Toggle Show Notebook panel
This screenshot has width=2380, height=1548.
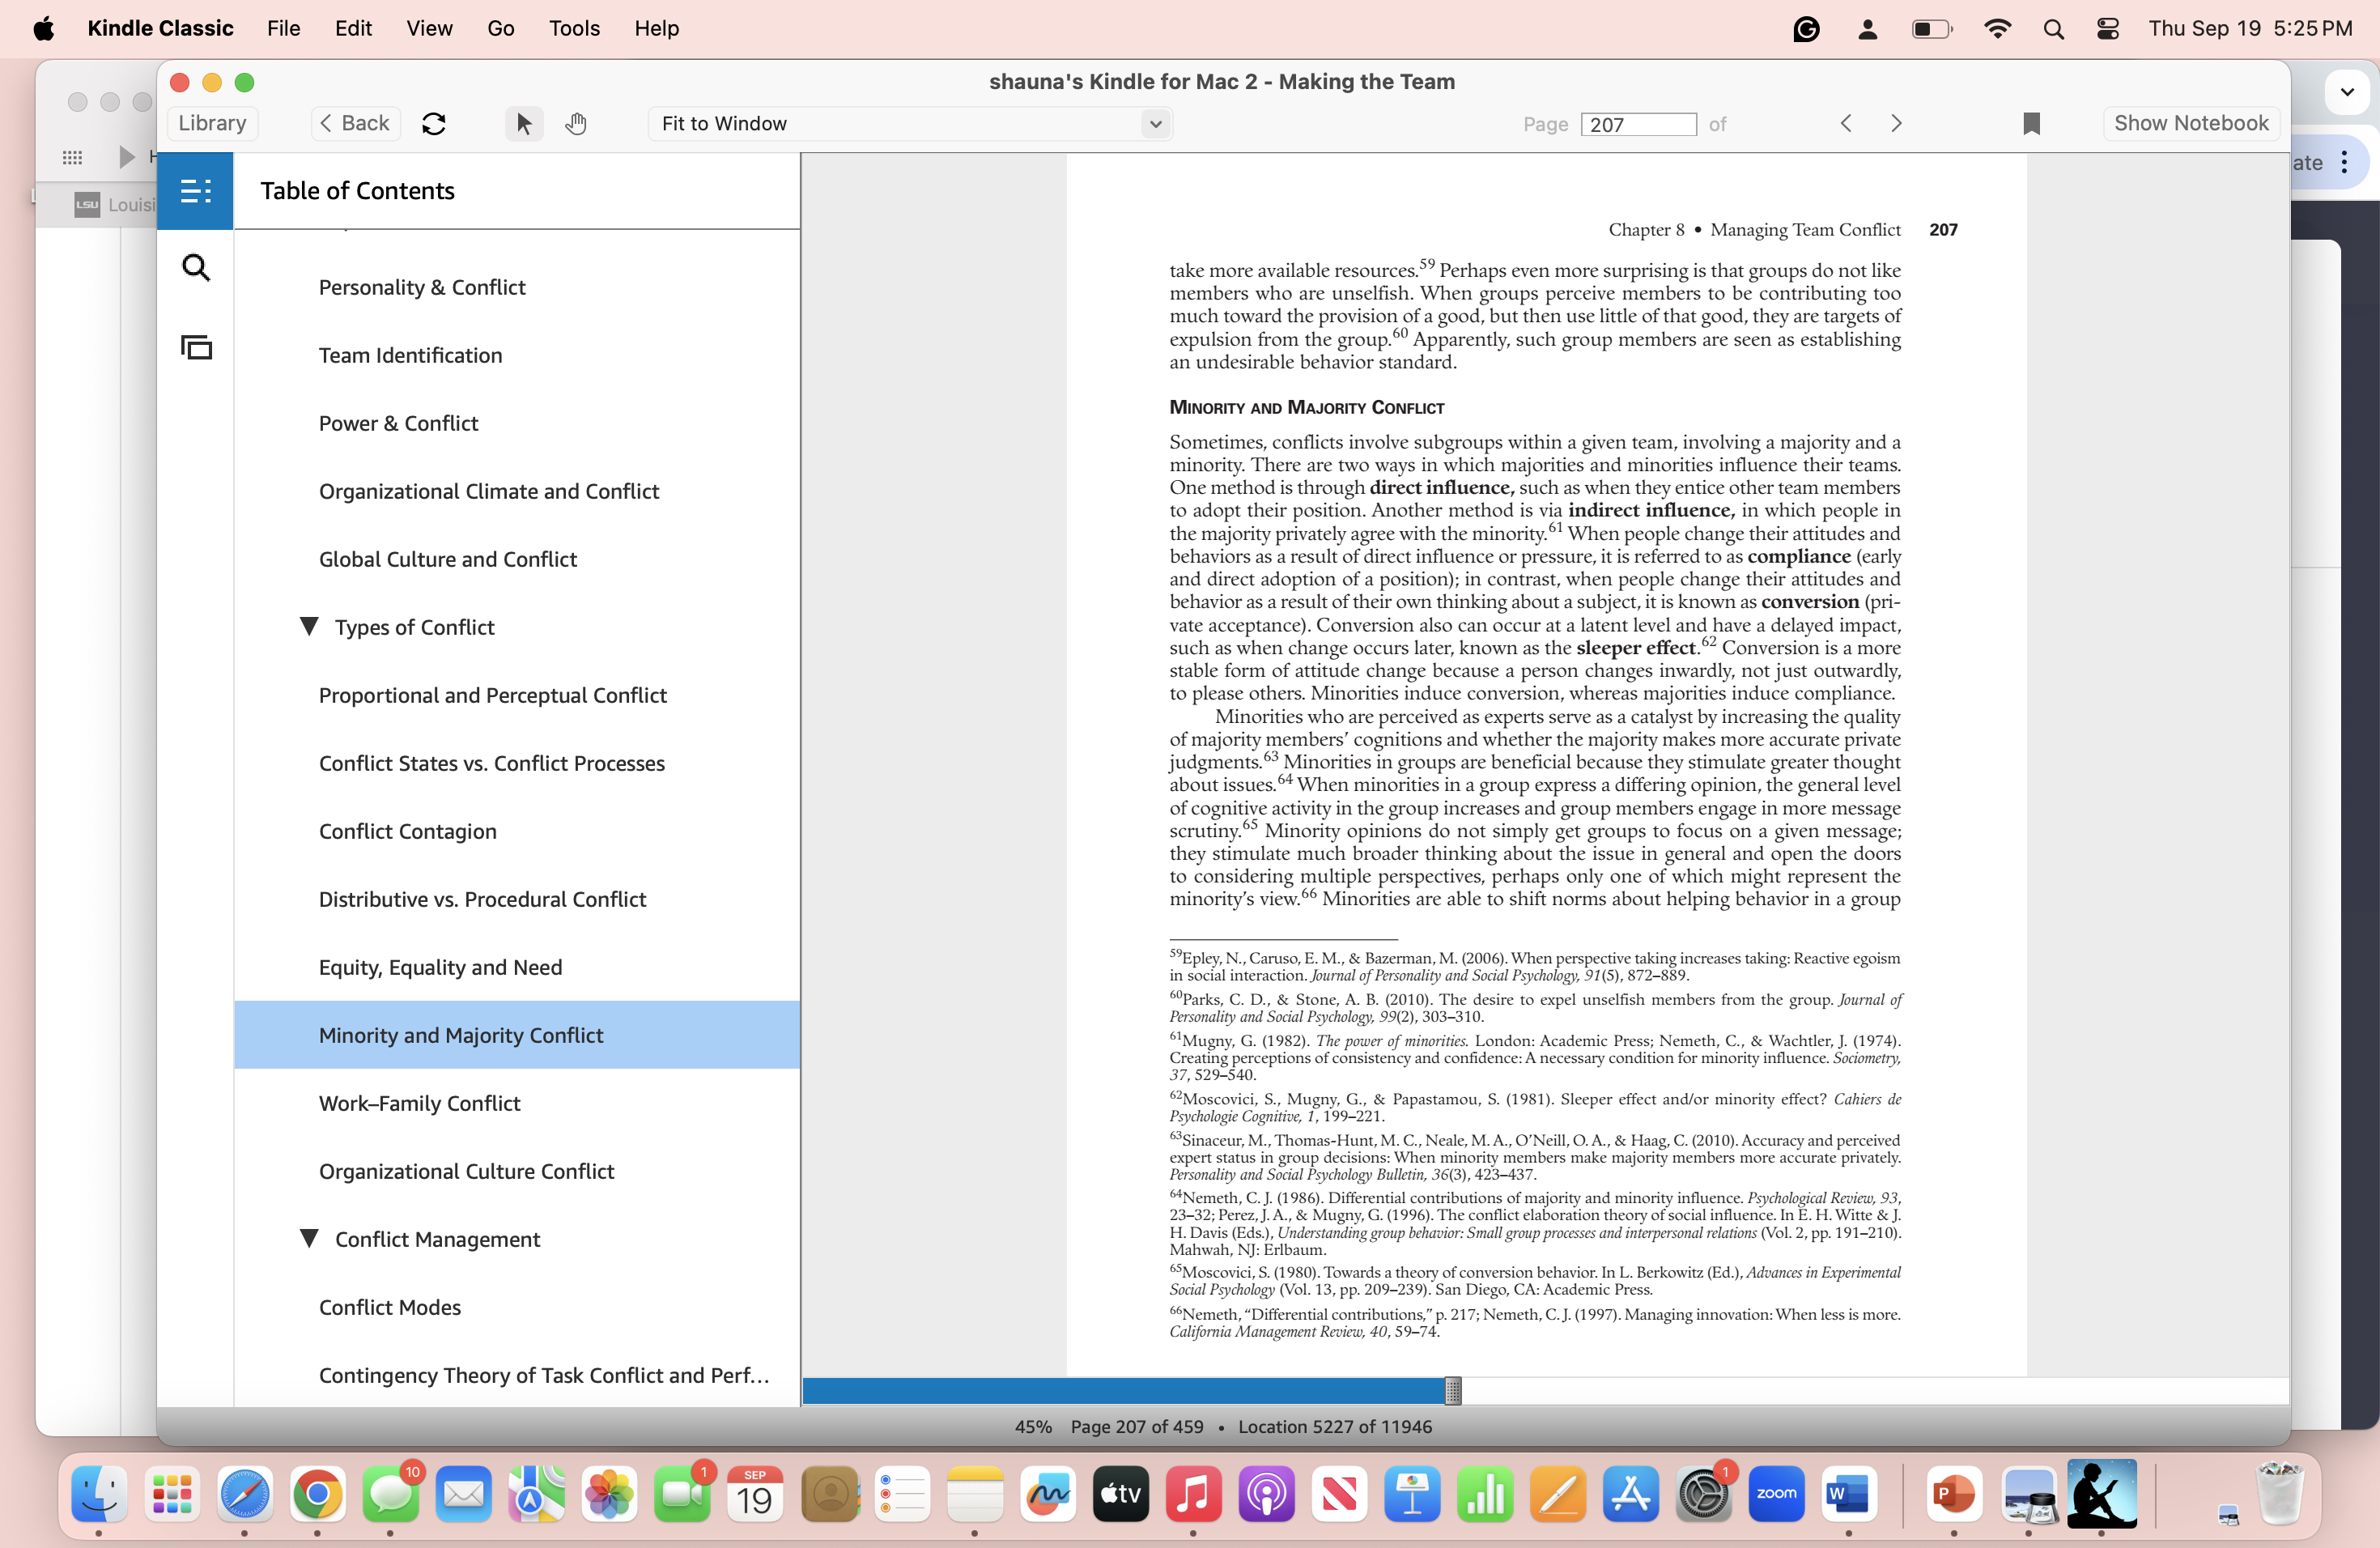tap(2190, 123)
